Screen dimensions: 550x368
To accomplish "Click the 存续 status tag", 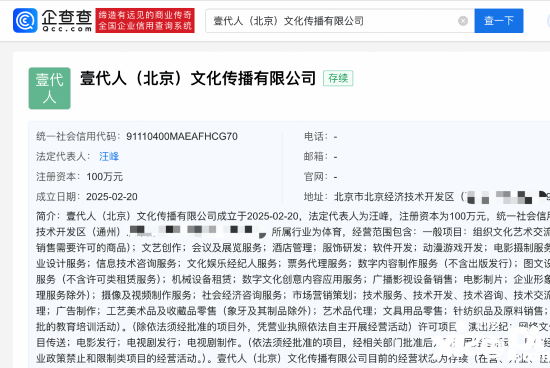I will pyautogui.click(x=338, y=78).
